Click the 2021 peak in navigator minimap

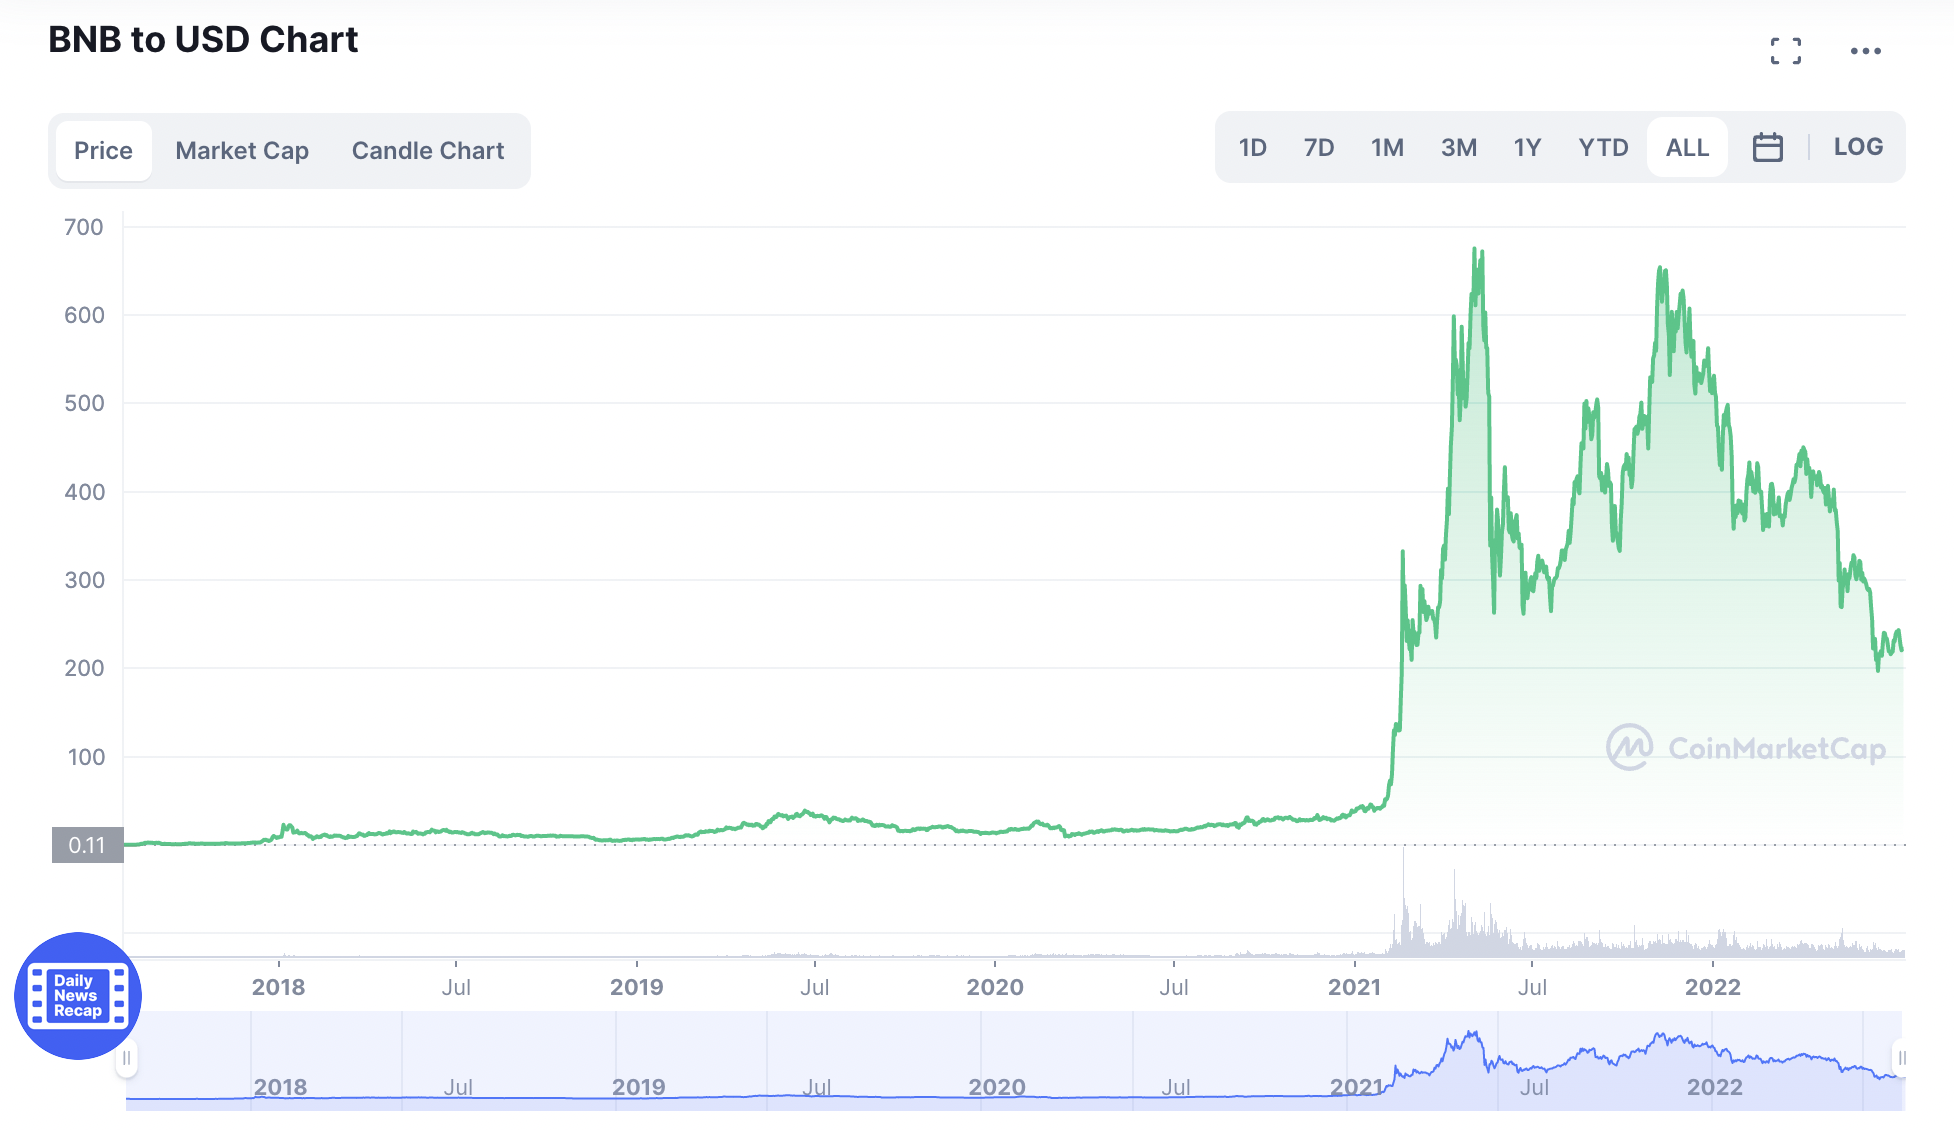(1472, 1034)
